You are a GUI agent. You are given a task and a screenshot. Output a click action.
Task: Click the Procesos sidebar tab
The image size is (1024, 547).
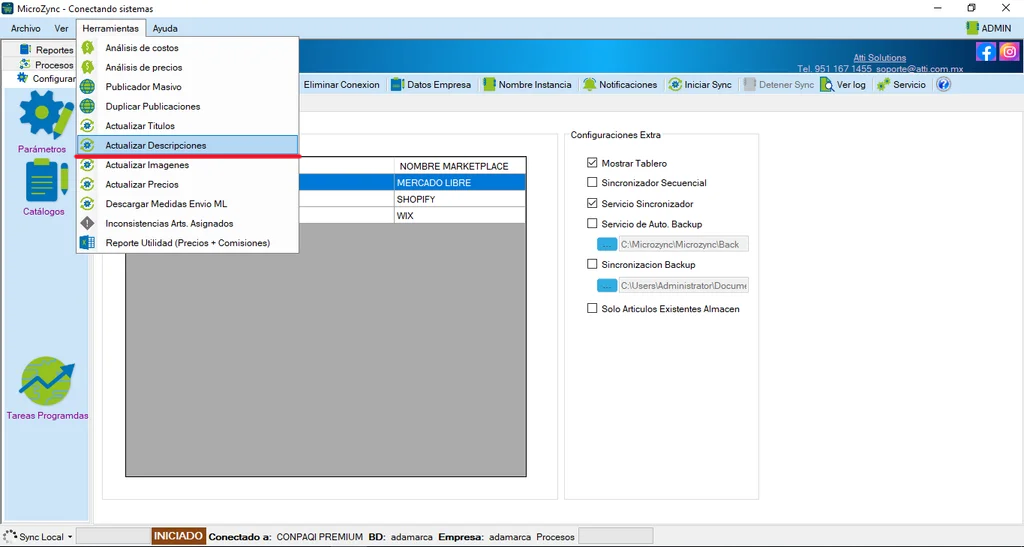point(46,65)
